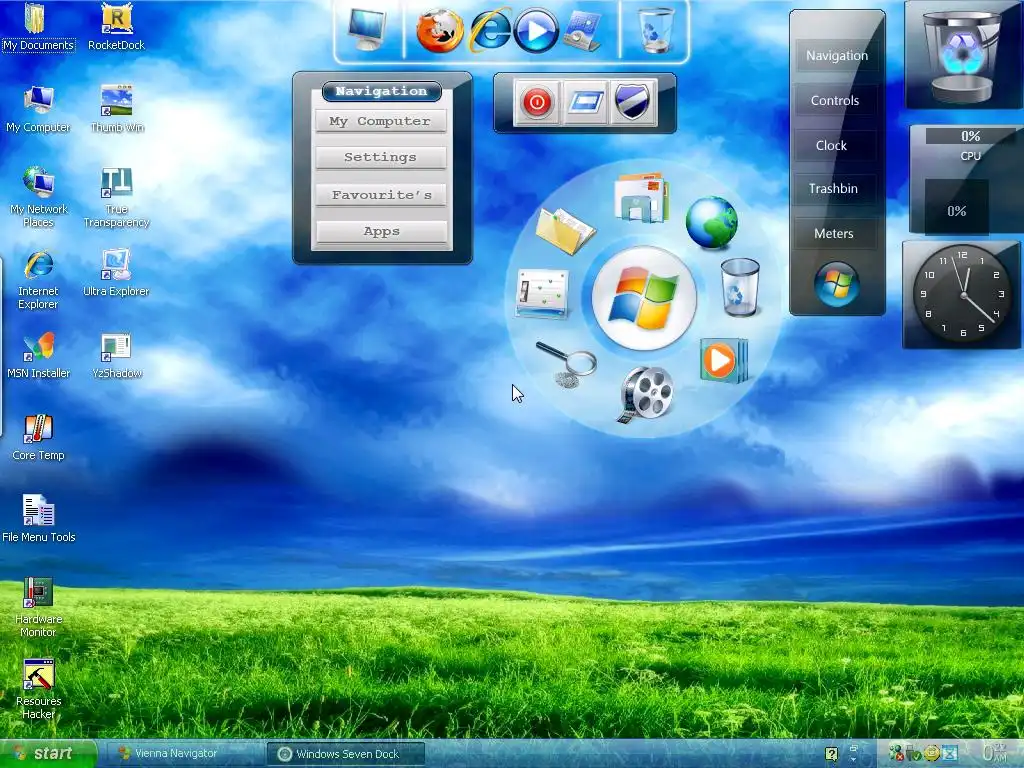Select Meters in the dark sidebar
The image size is (1024, 768).
click(834, 234)
